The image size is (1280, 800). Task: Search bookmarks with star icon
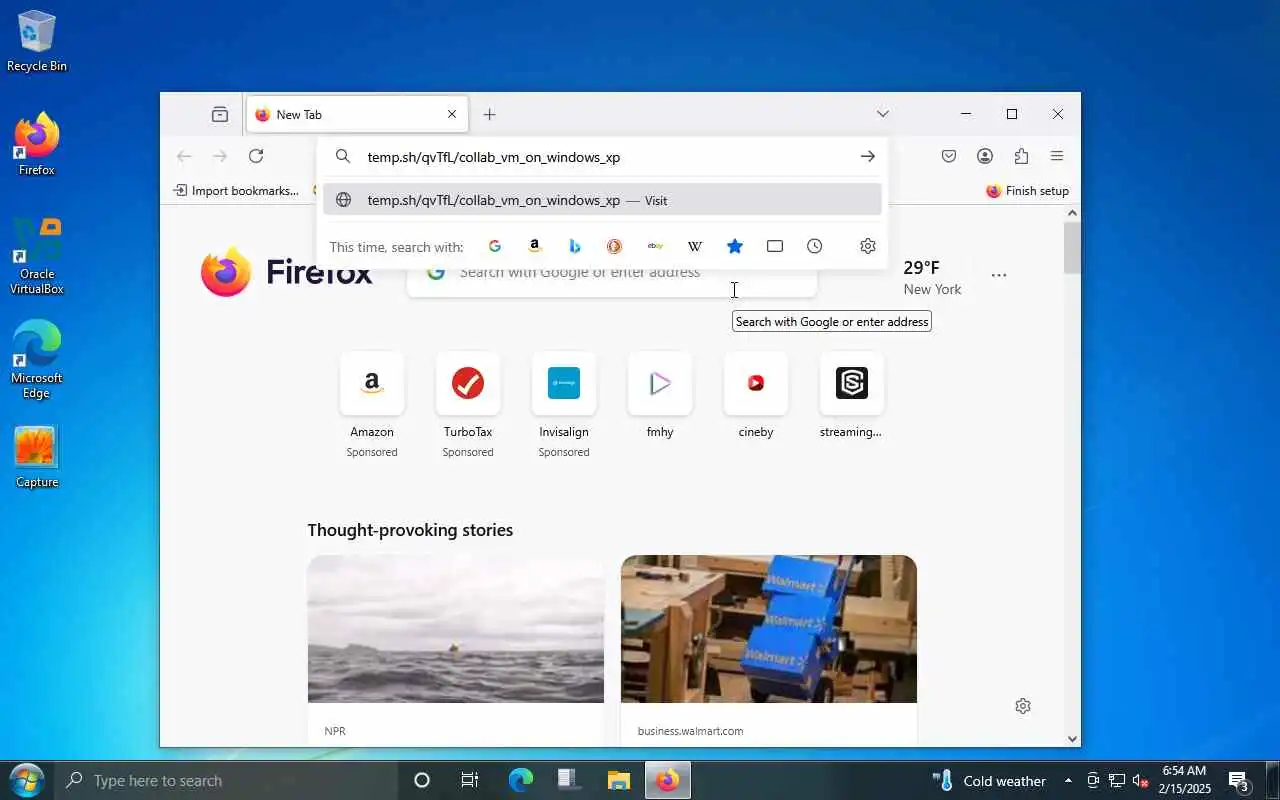pos(735,246)
